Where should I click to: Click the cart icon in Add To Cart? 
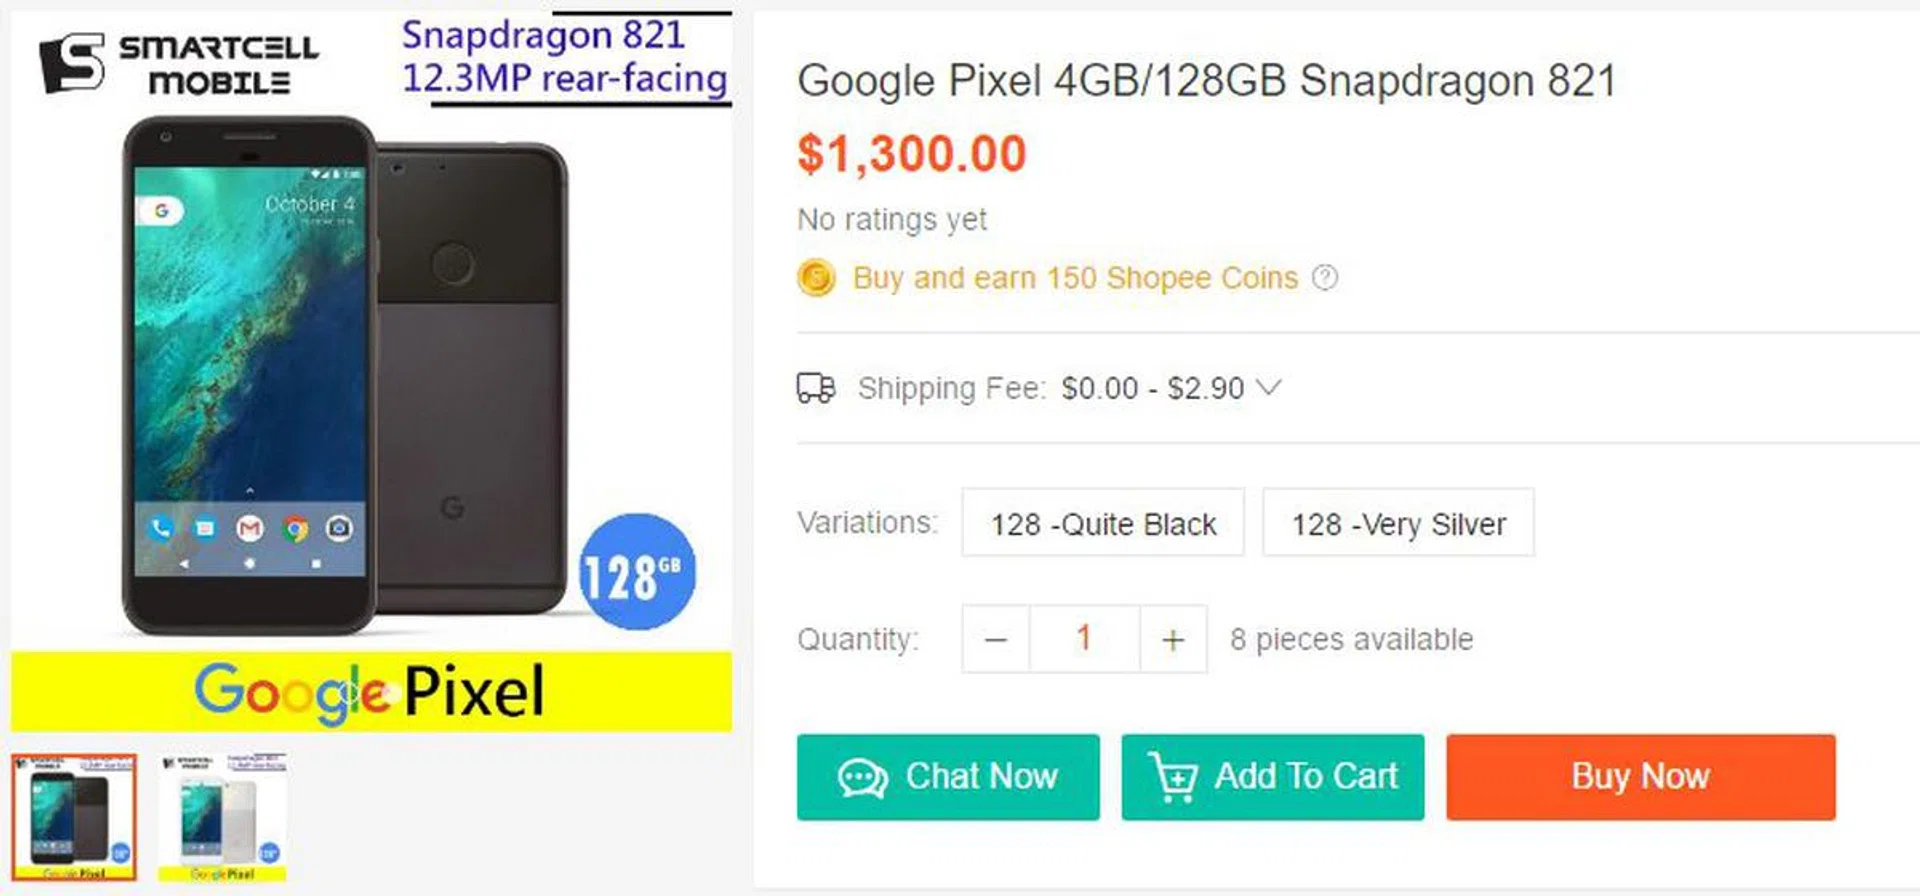click(1174, 777)
